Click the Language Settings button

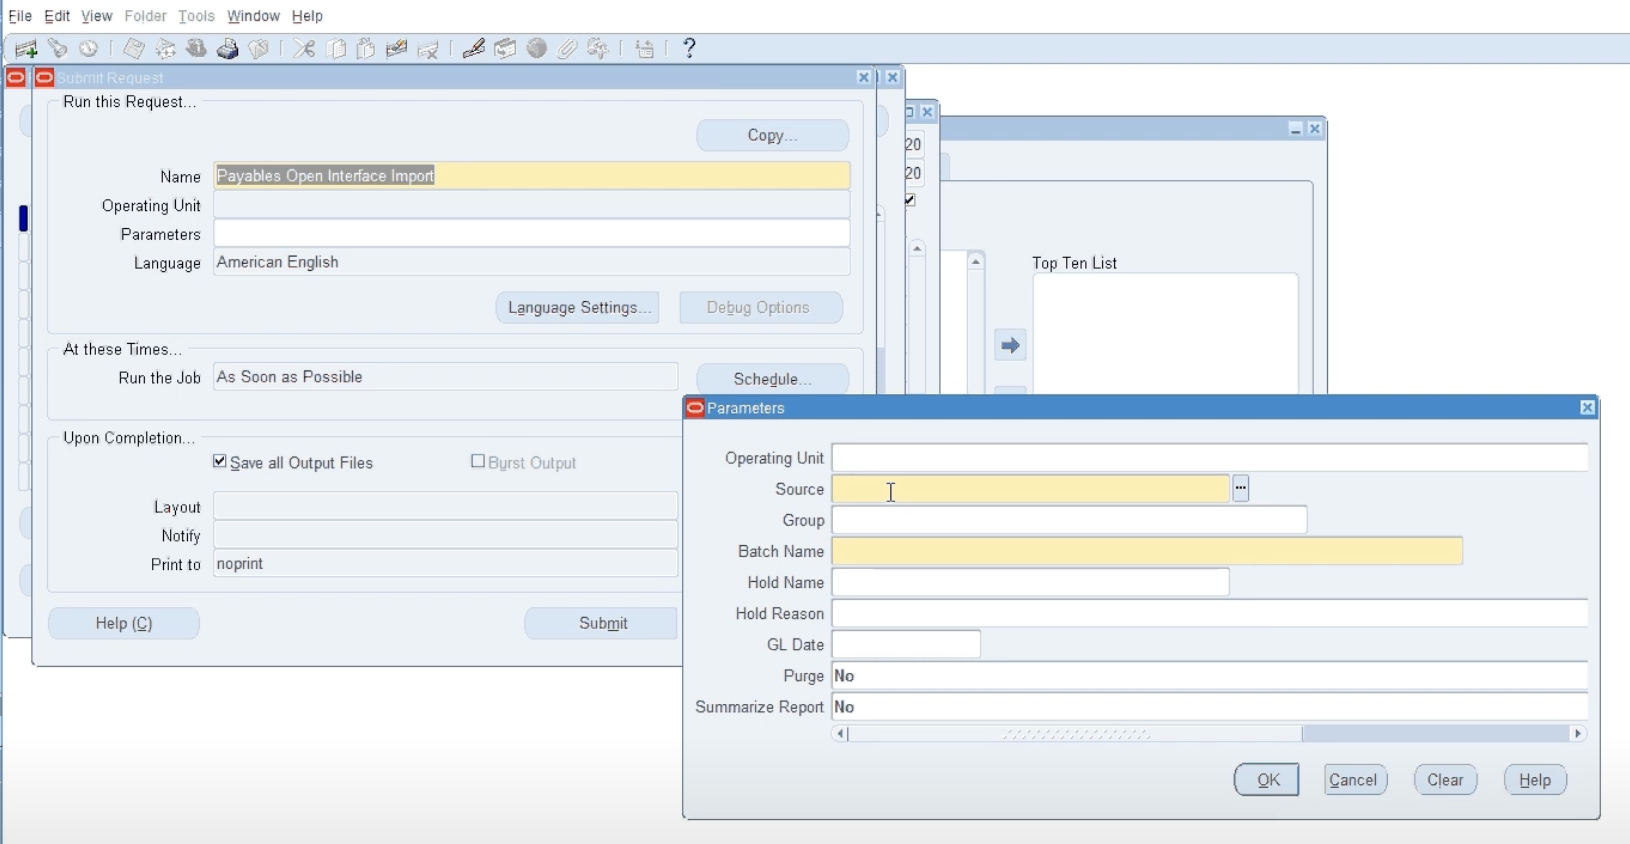coord(577,308)
